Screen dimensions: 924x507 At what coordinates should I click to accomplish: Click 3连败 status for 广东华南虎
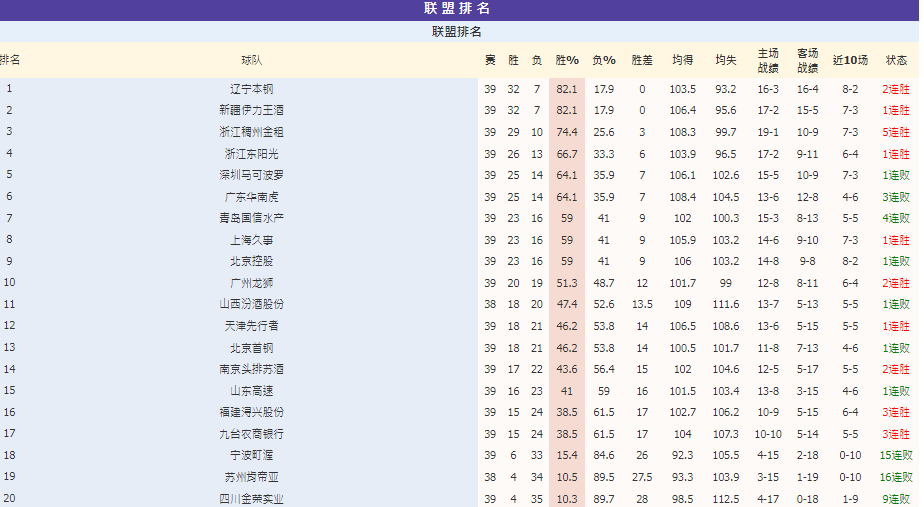896,197
